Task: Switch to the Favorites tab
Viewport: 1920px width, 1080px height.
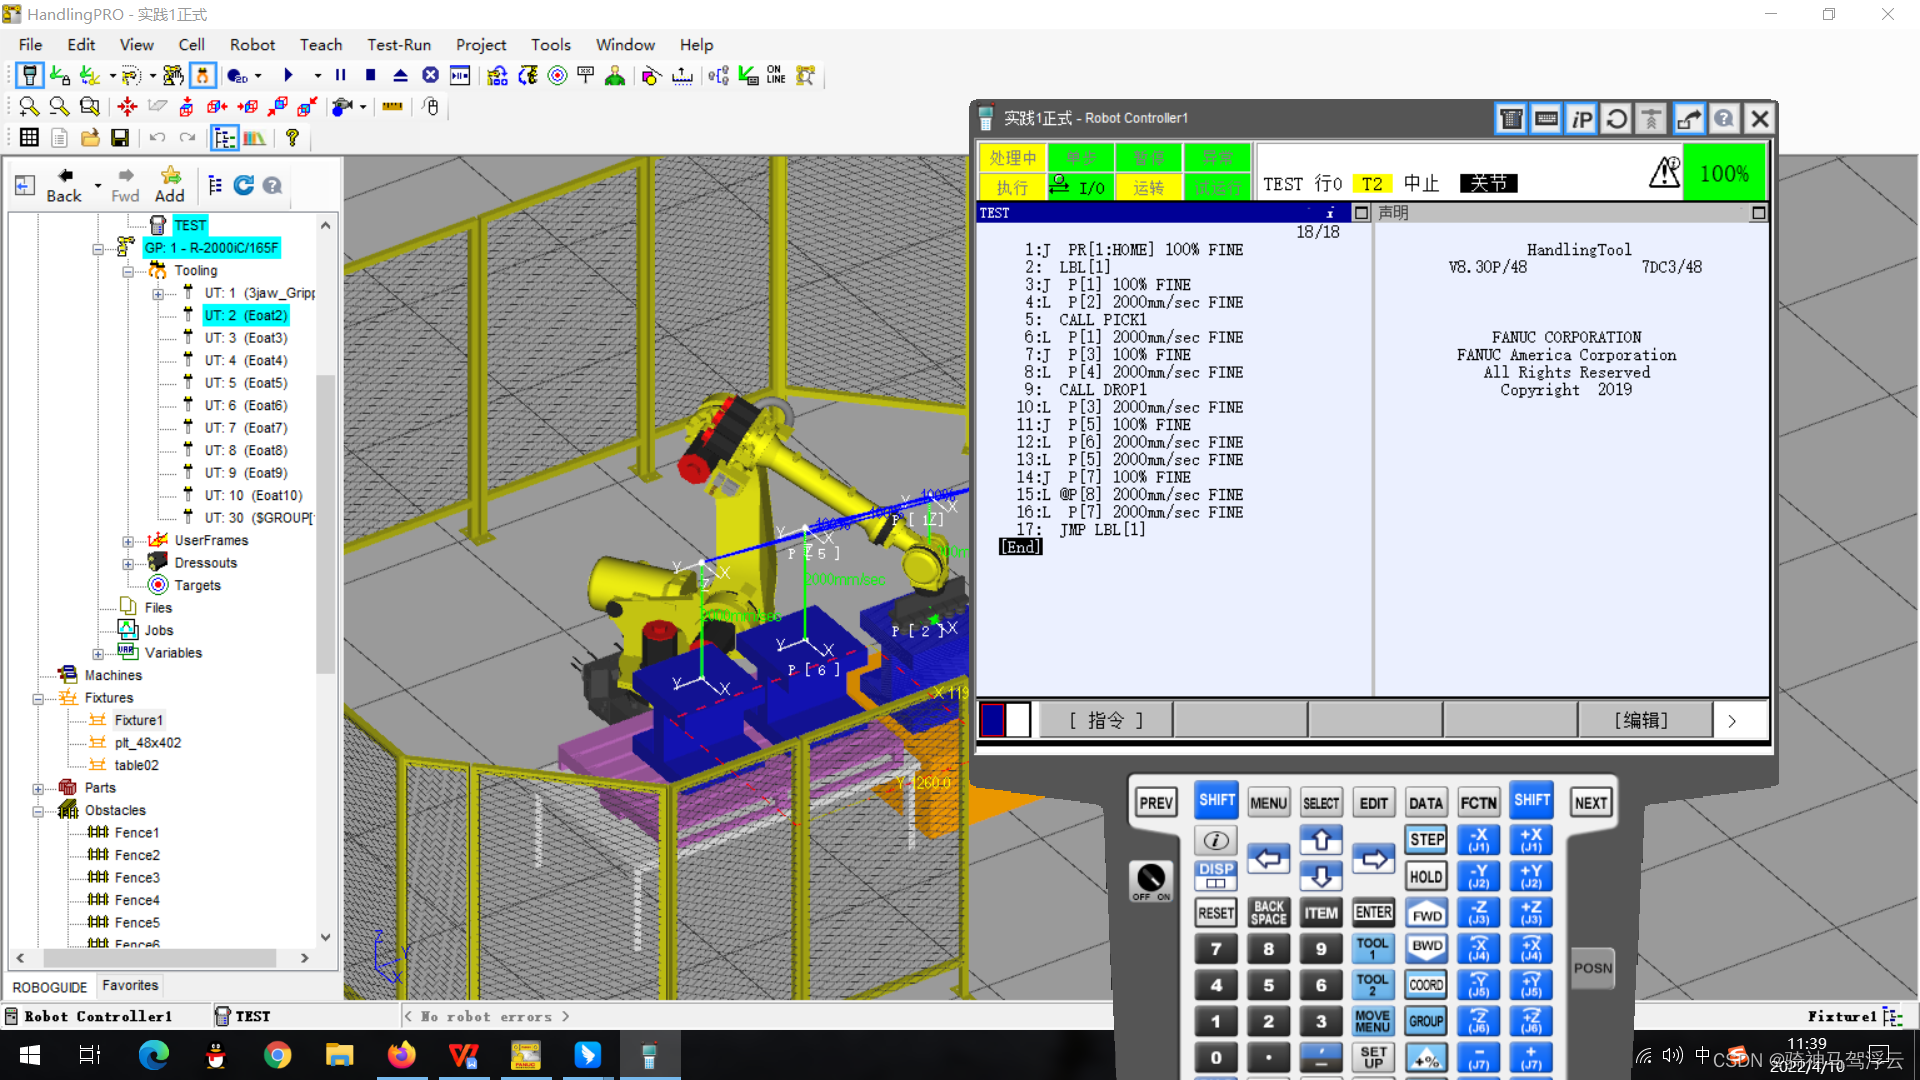Action: coord(130,985)
